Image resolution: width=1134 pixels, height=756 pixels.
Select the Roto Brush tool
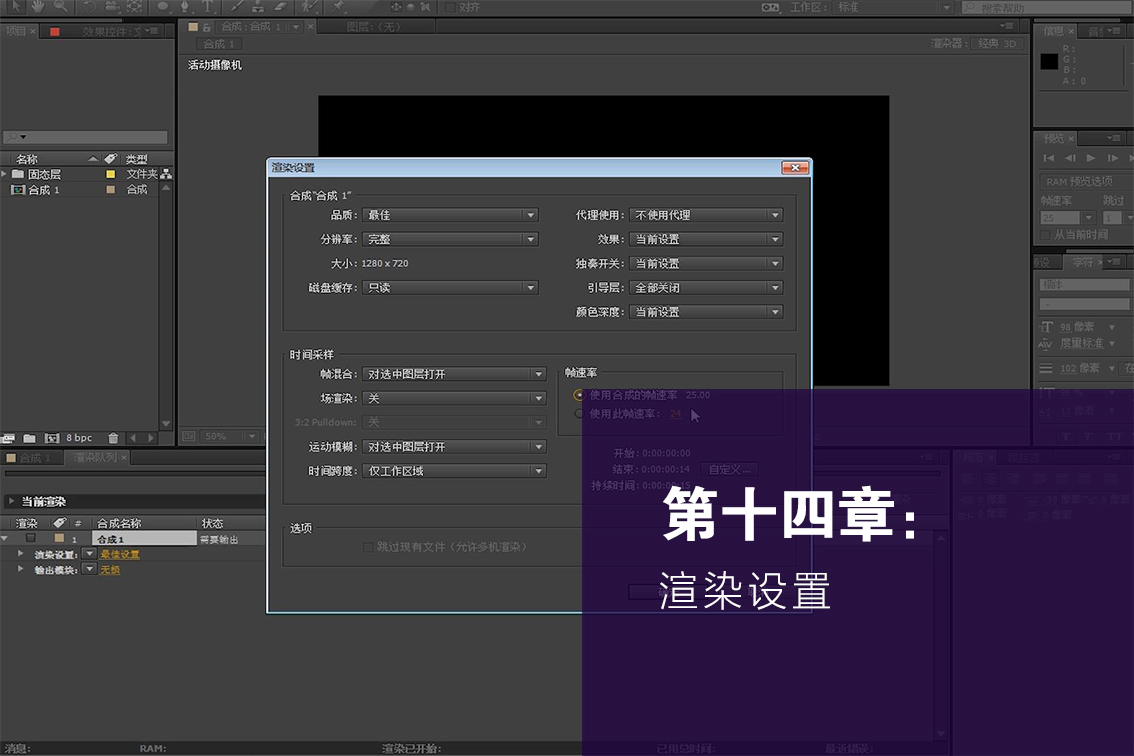pos(310,6)
